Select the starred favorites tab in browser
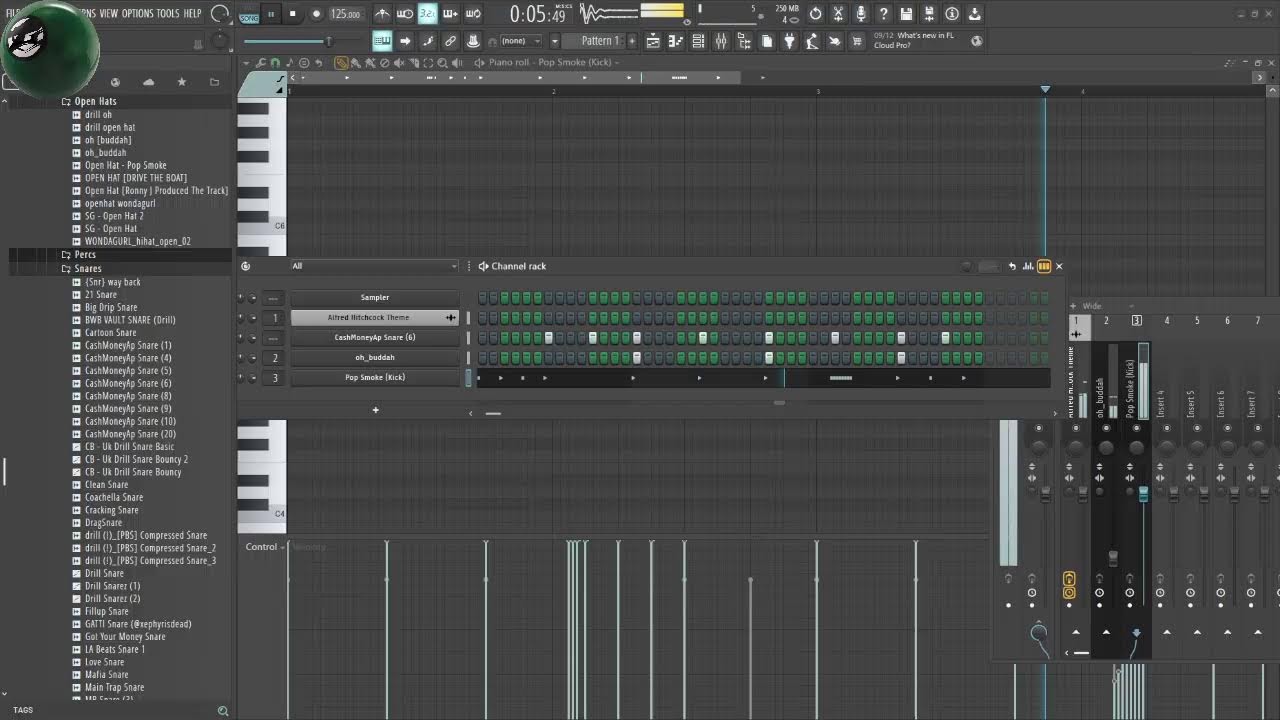 point(181,82)
